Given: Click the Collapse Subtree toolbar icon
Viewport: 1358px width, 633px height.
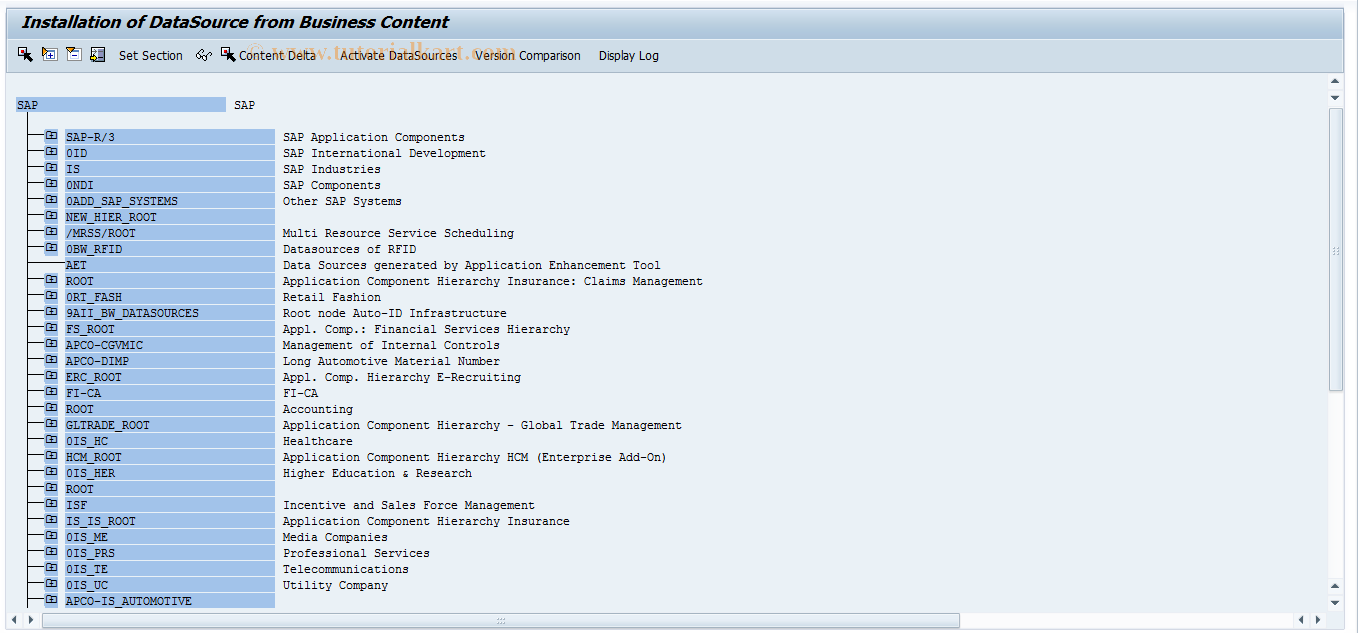Looking at the screenshot, I should [x=73, y=54].
